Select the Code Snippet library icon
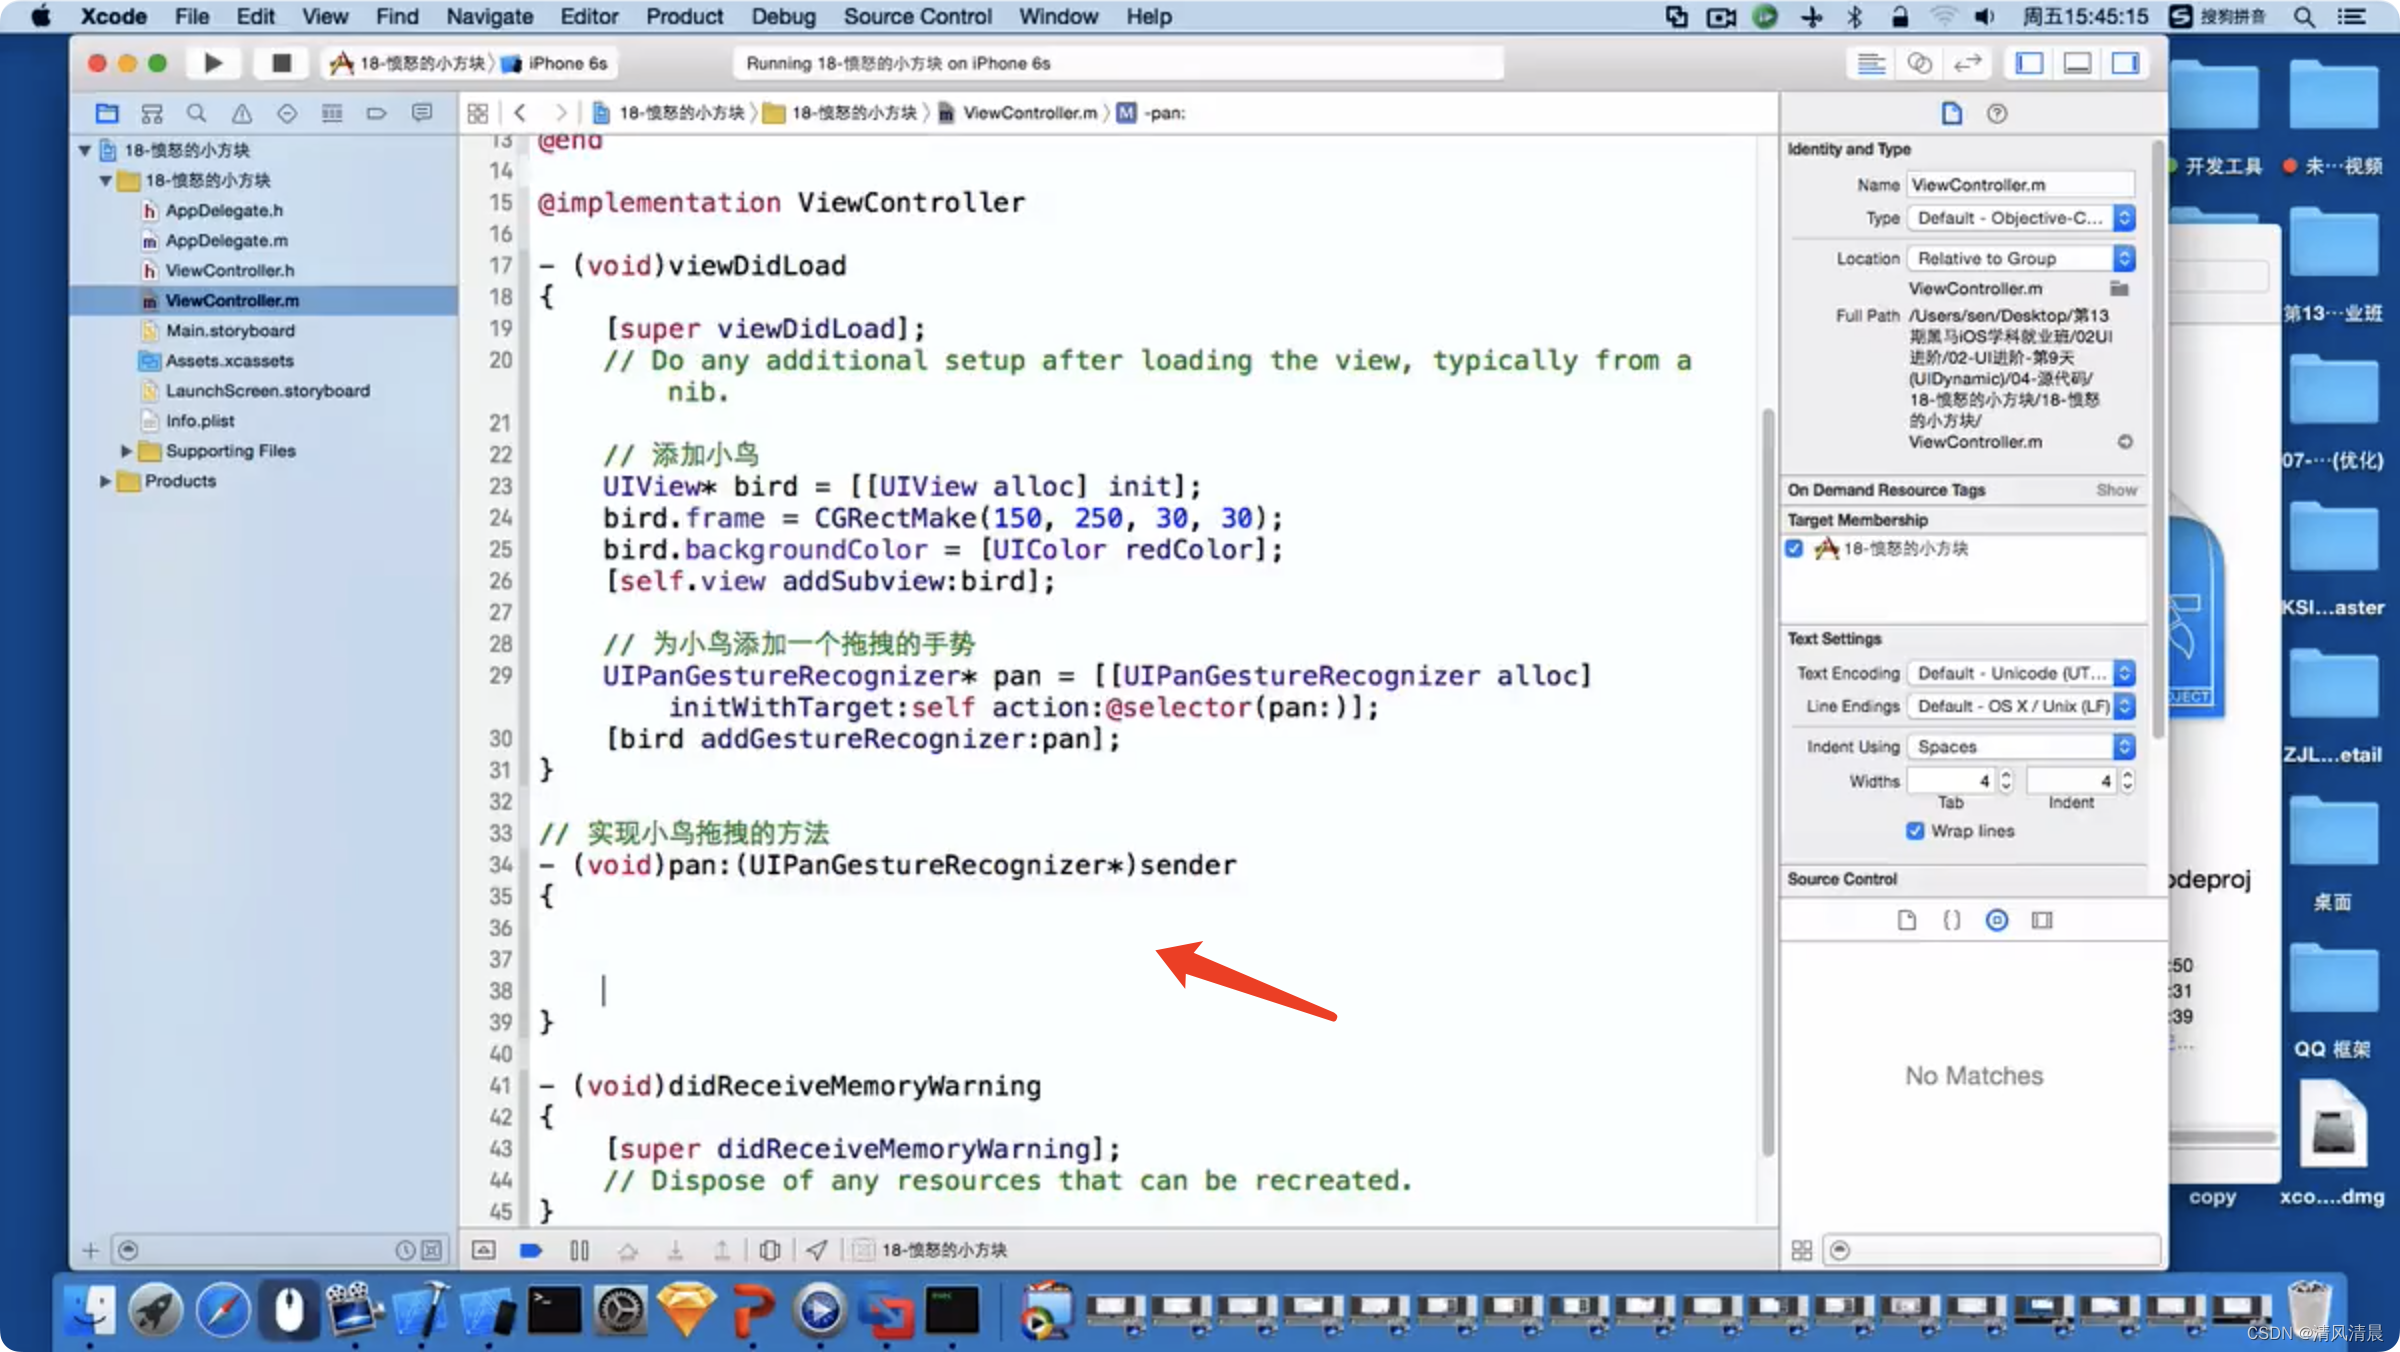This screenshot has width=2400, height=1352. (1952, 920)
